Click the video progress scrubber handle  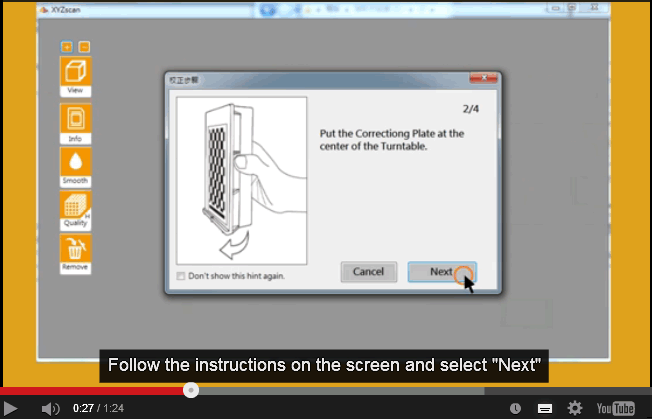[191, 390]
